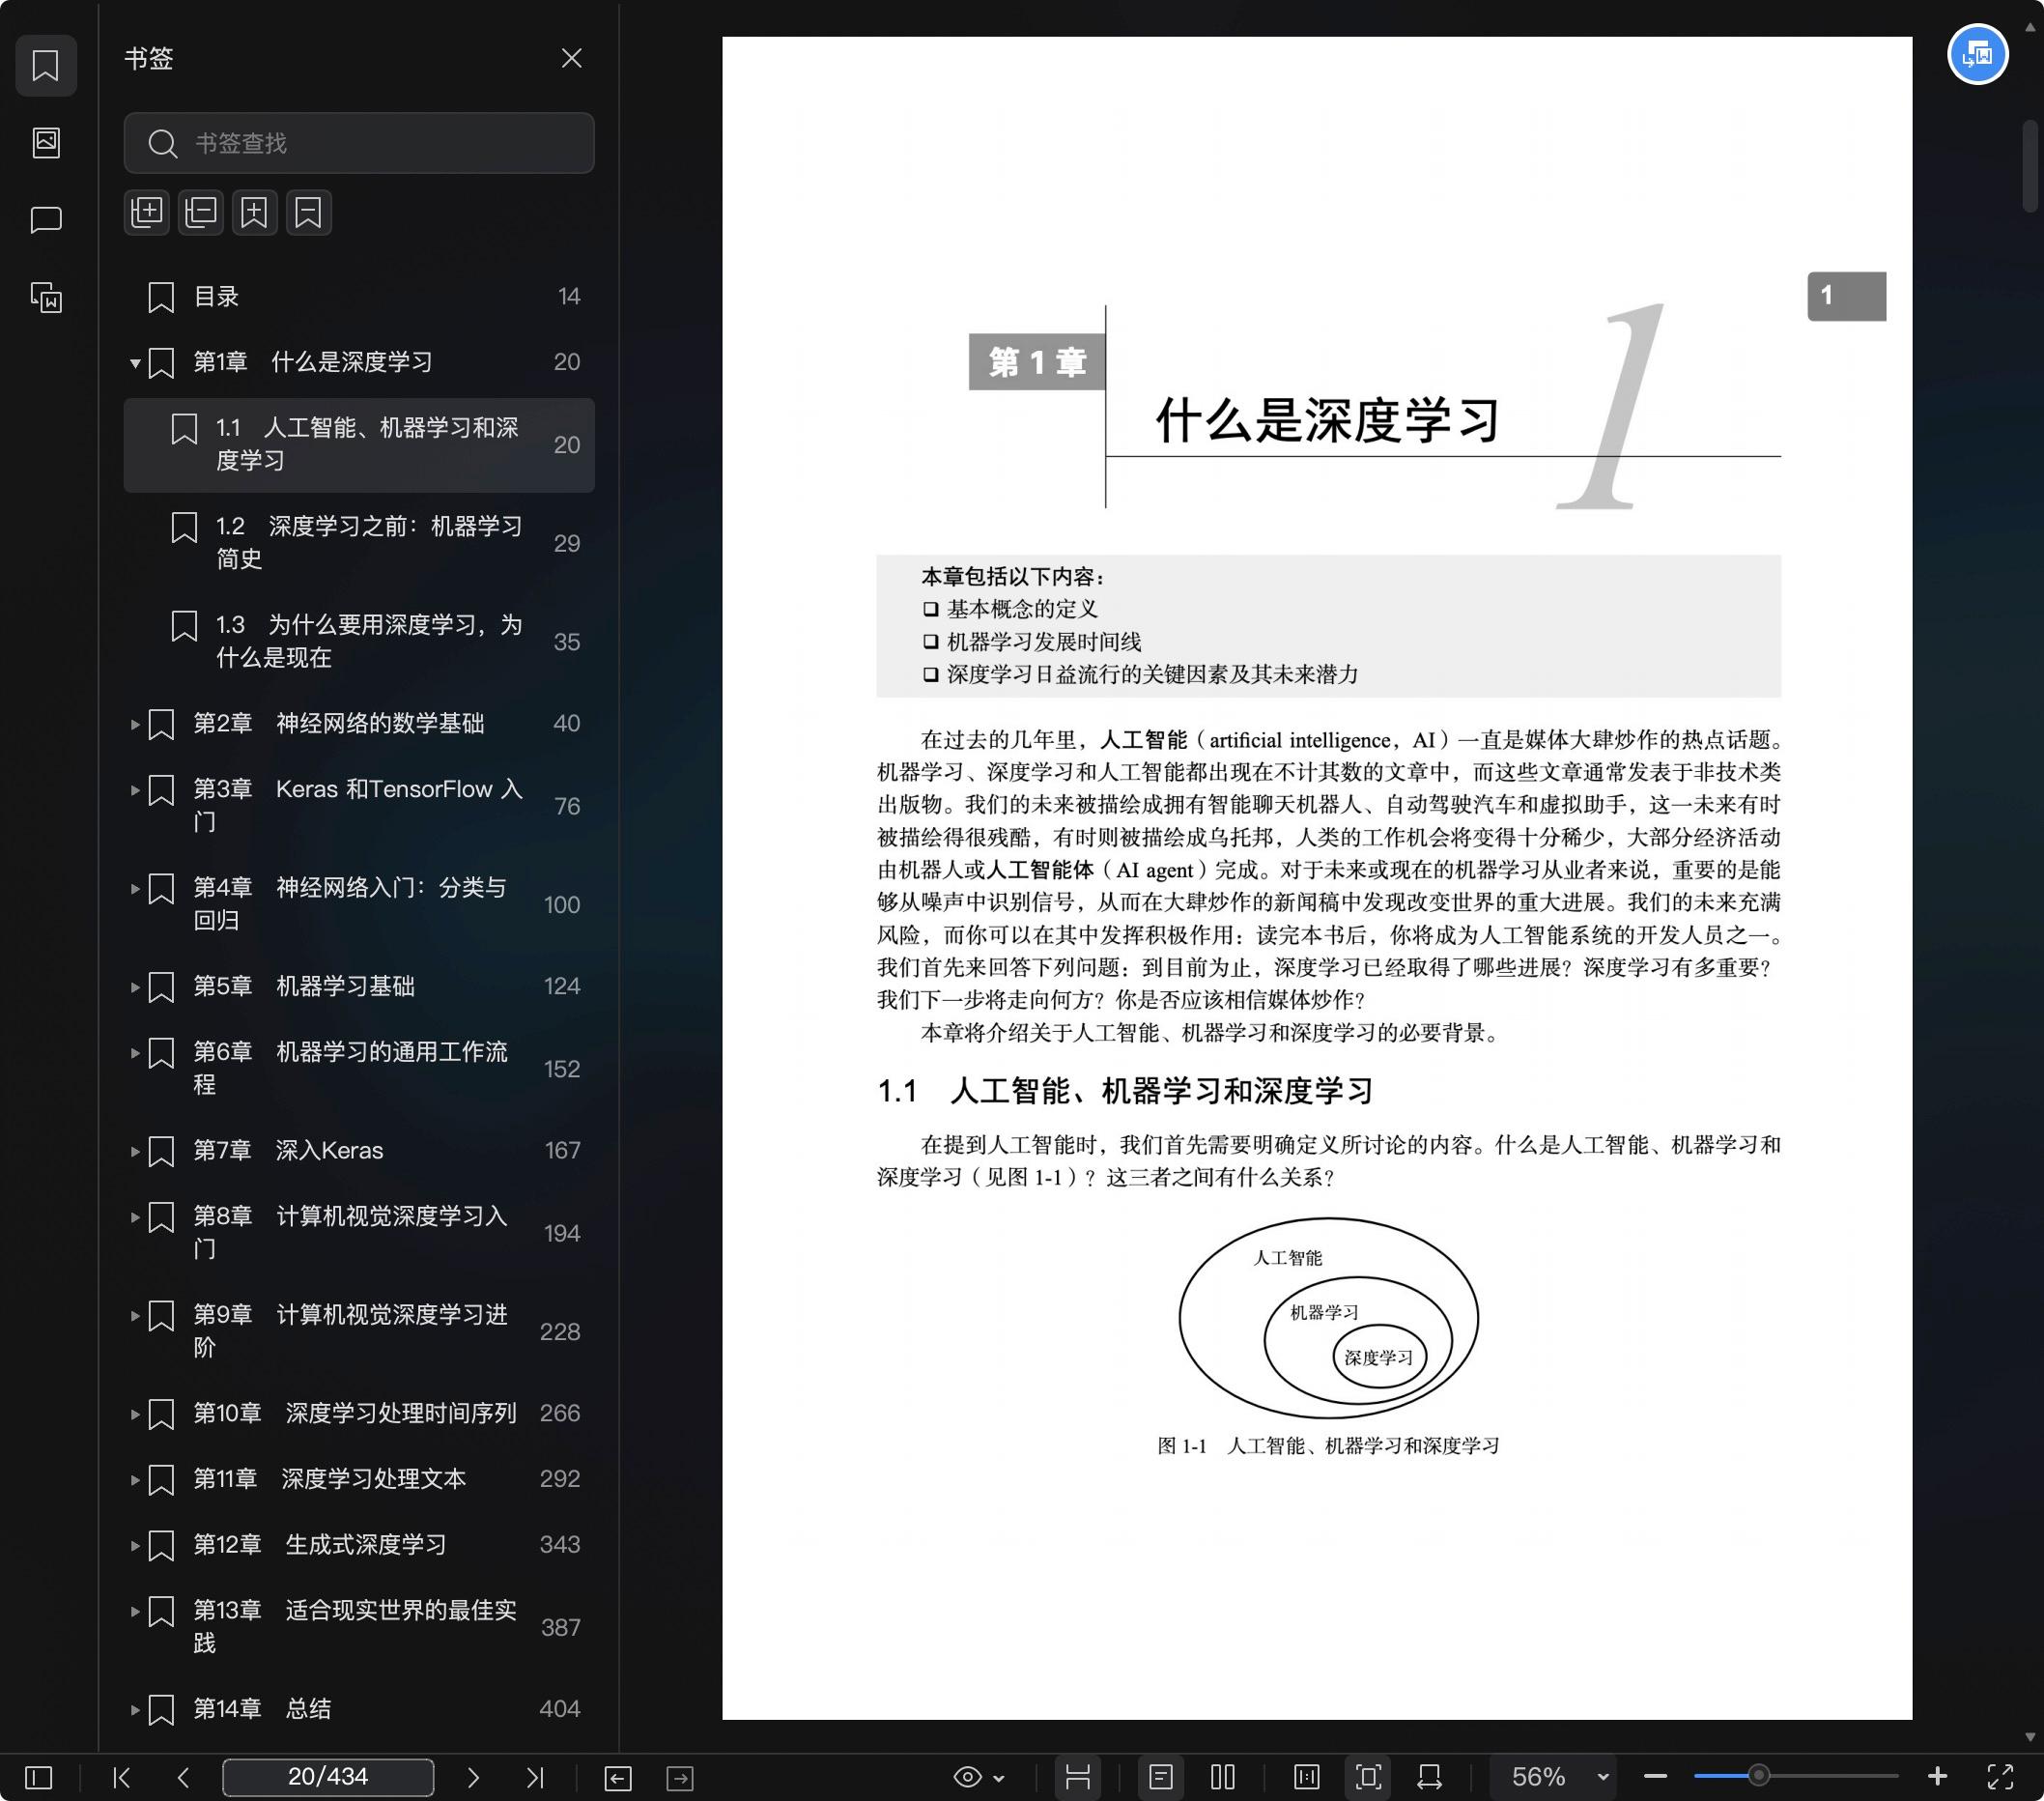
Task: Expand the 第10章 深度学习处理时间序列 bookmark
Action: click(135, 1414)
